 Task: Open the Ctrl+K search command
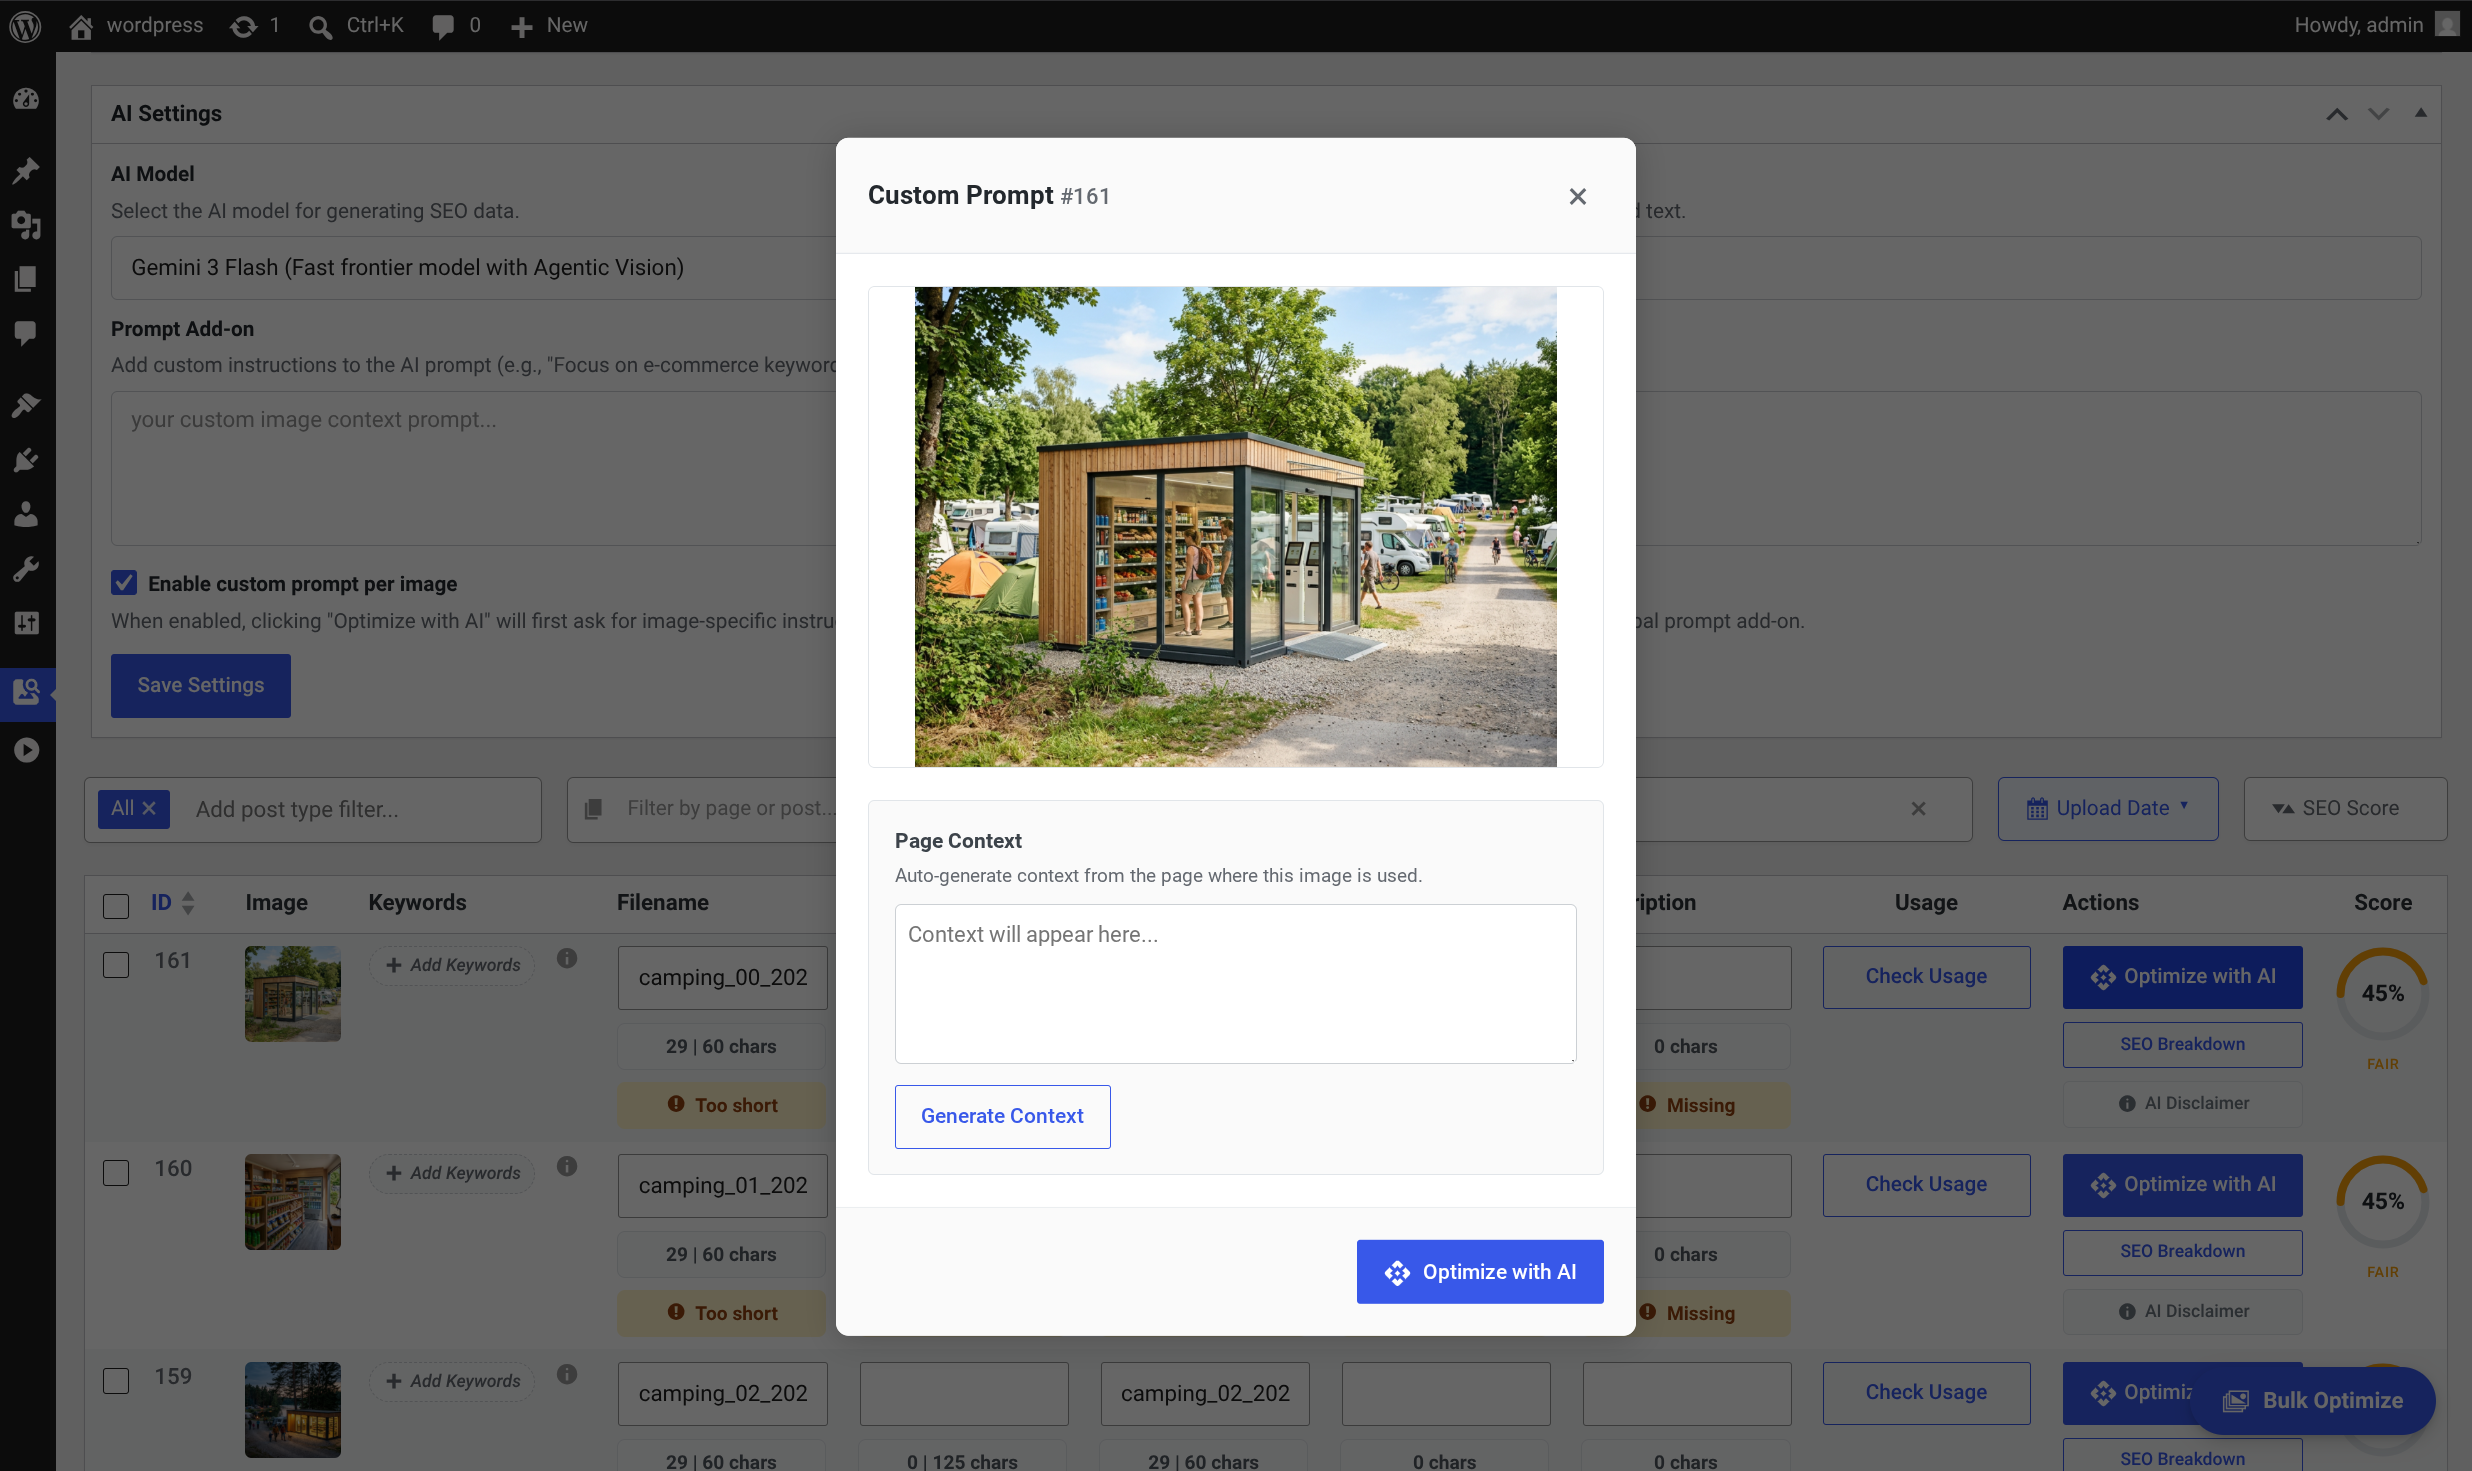(x=356, y=26)
